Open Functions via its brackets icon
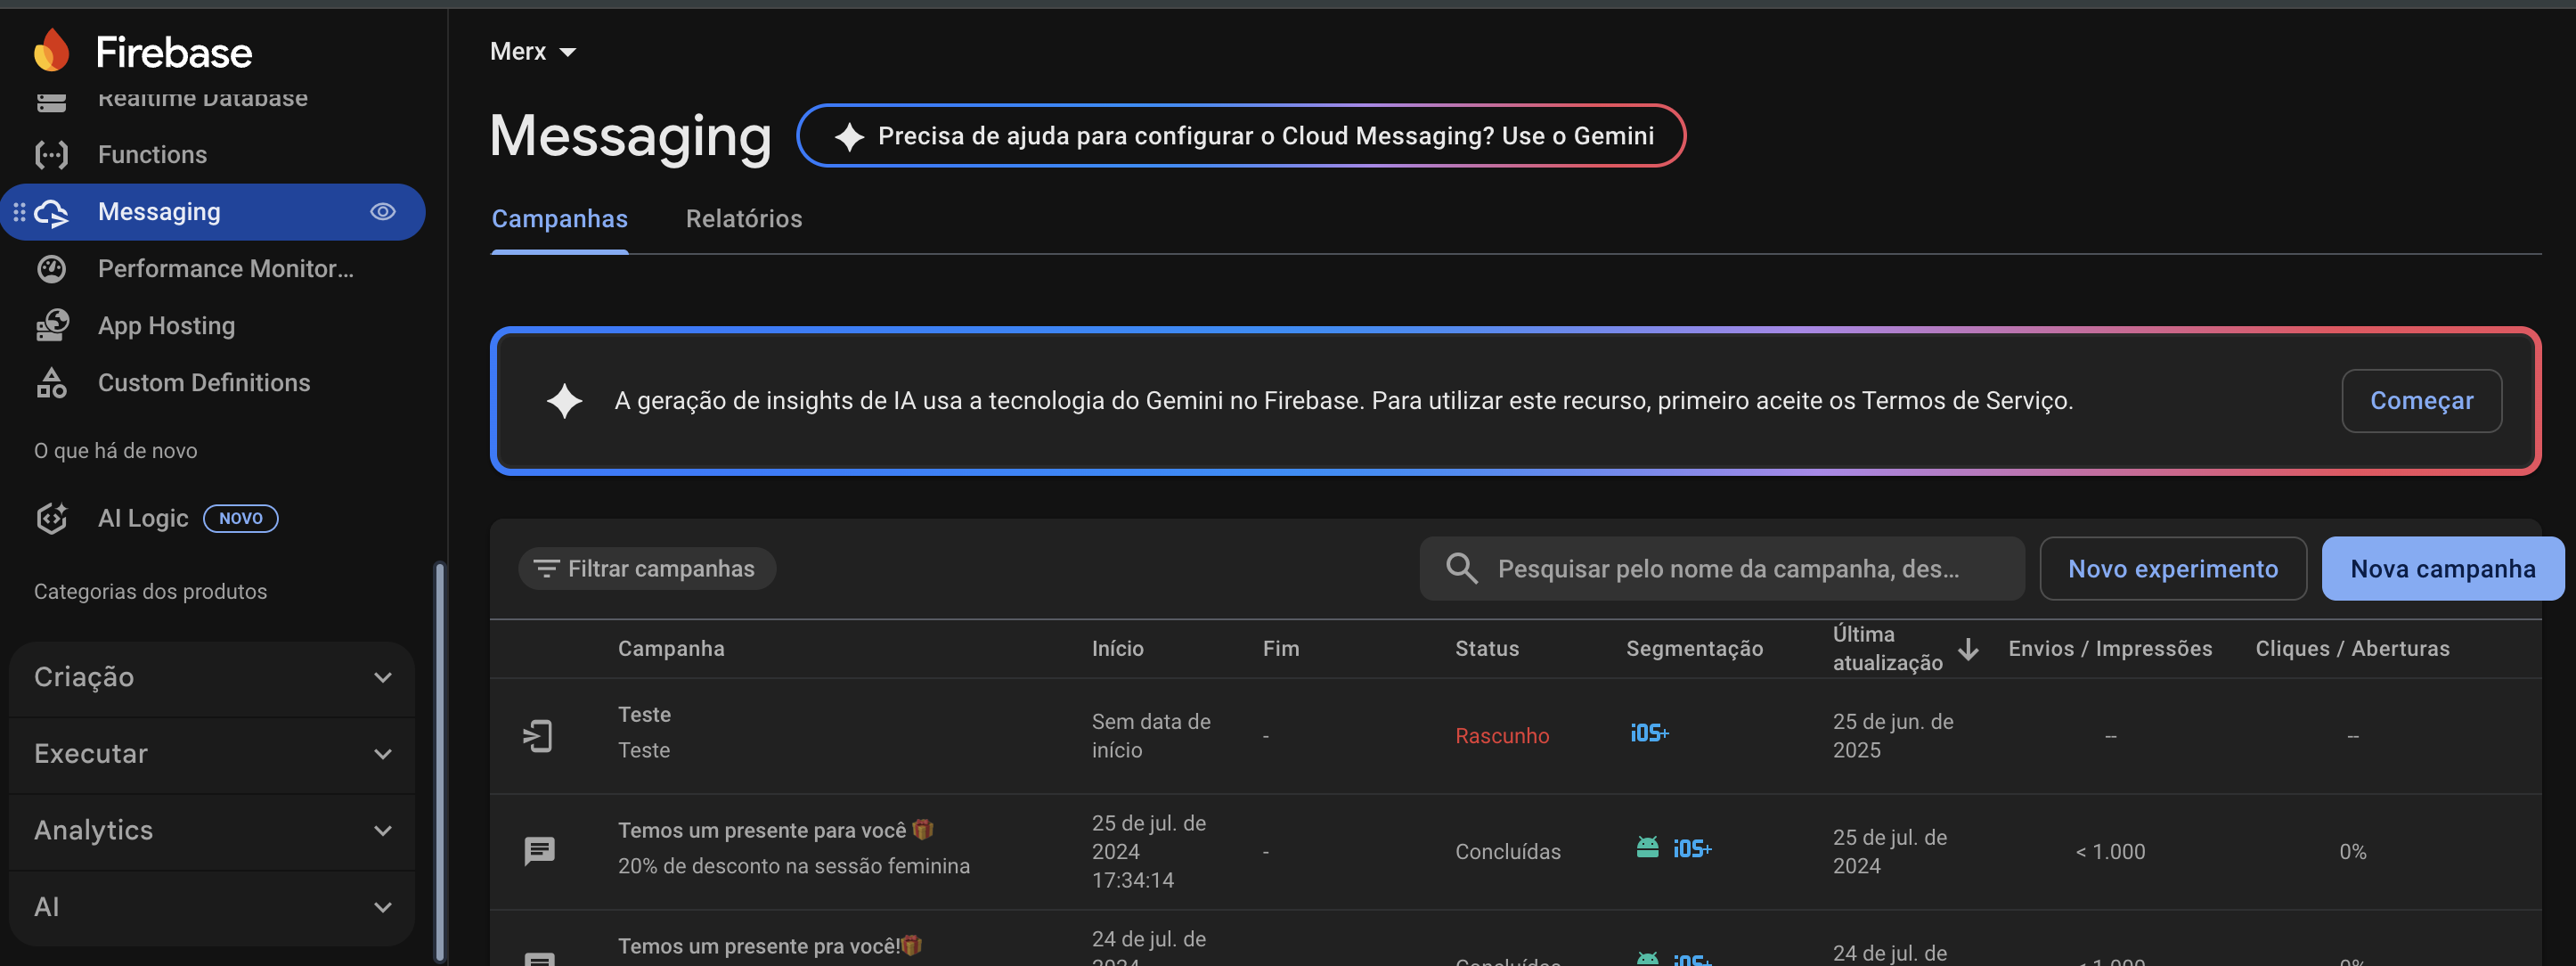This screenshot has height=966, width=2576. 51,155
